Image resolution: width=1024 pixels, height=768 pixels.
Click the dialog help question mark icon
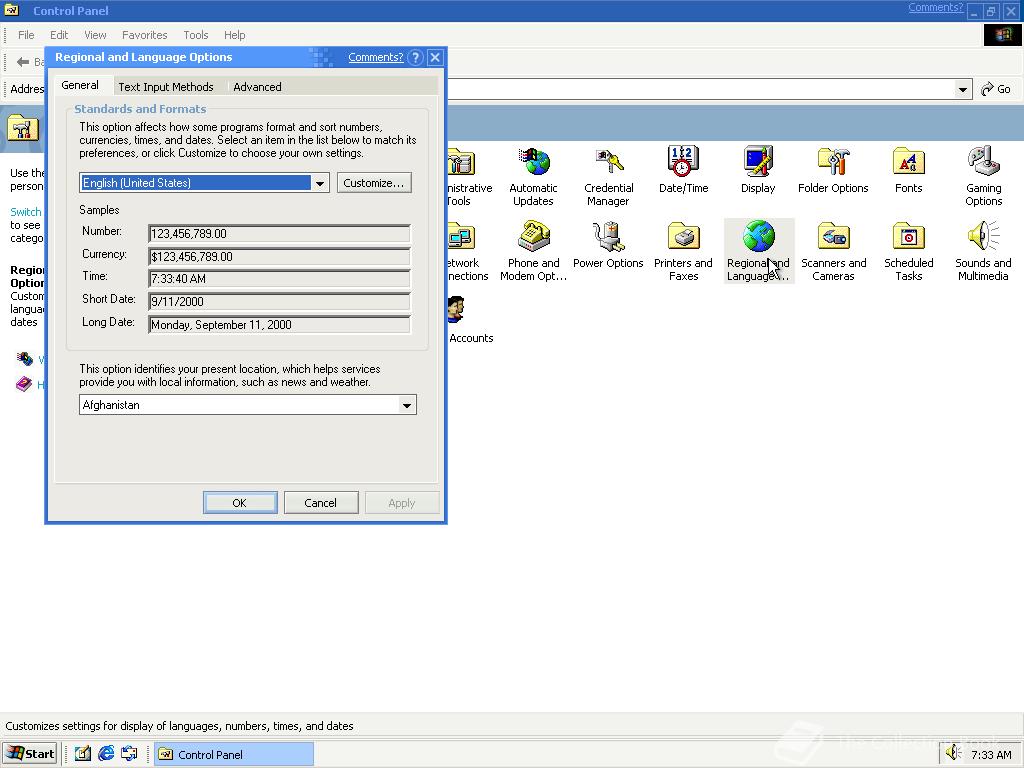click(x=415, y=57)
